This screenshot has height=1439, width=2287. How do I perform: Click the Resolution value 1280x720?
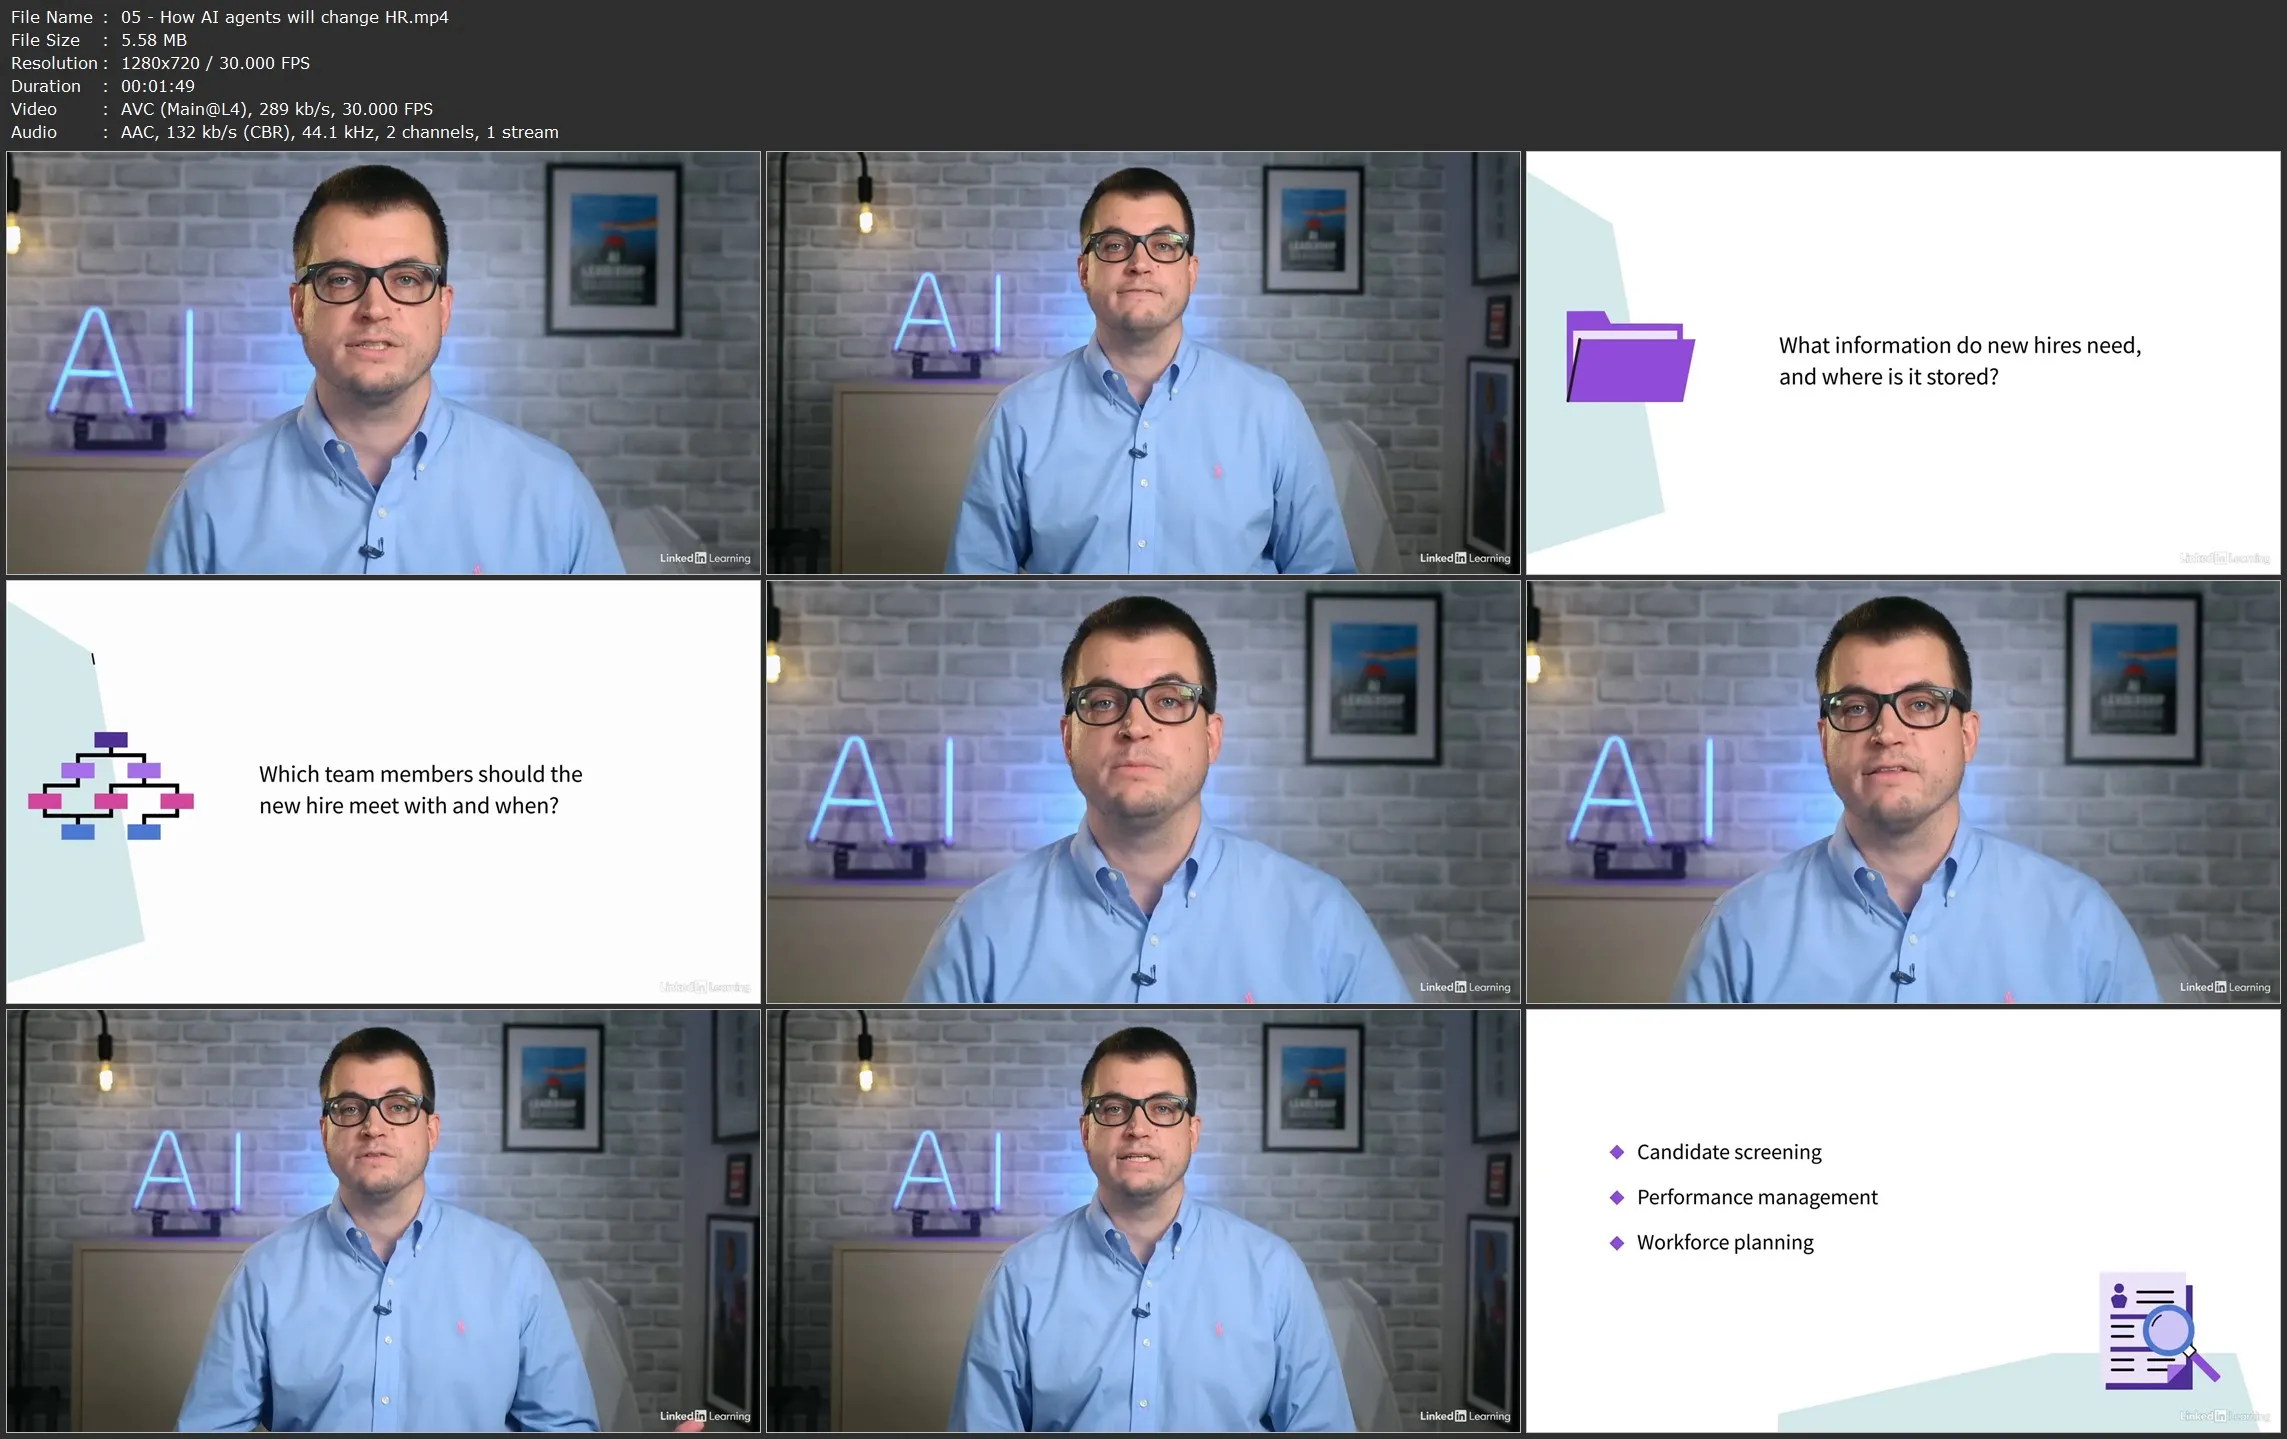point(160,63)
